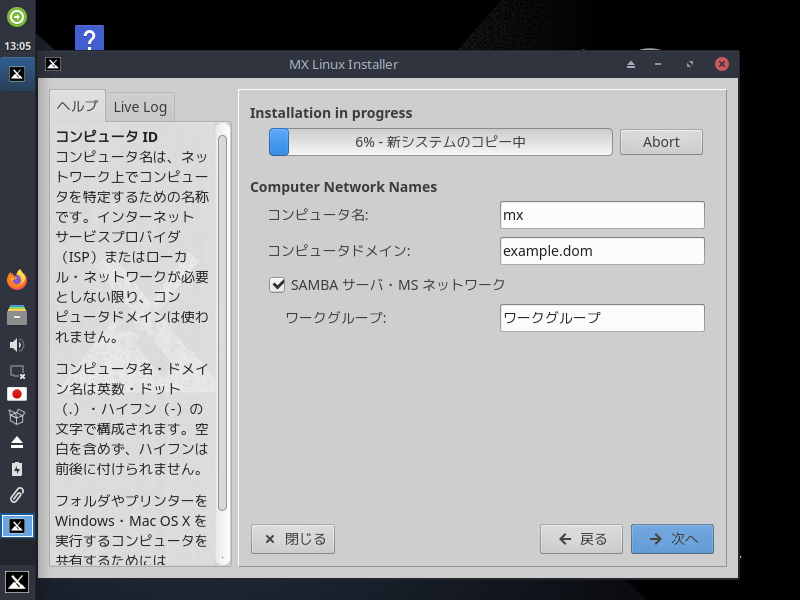800x600 pixels.
Task: Select the ヘルプ tab
Action: tap(78, 106)
